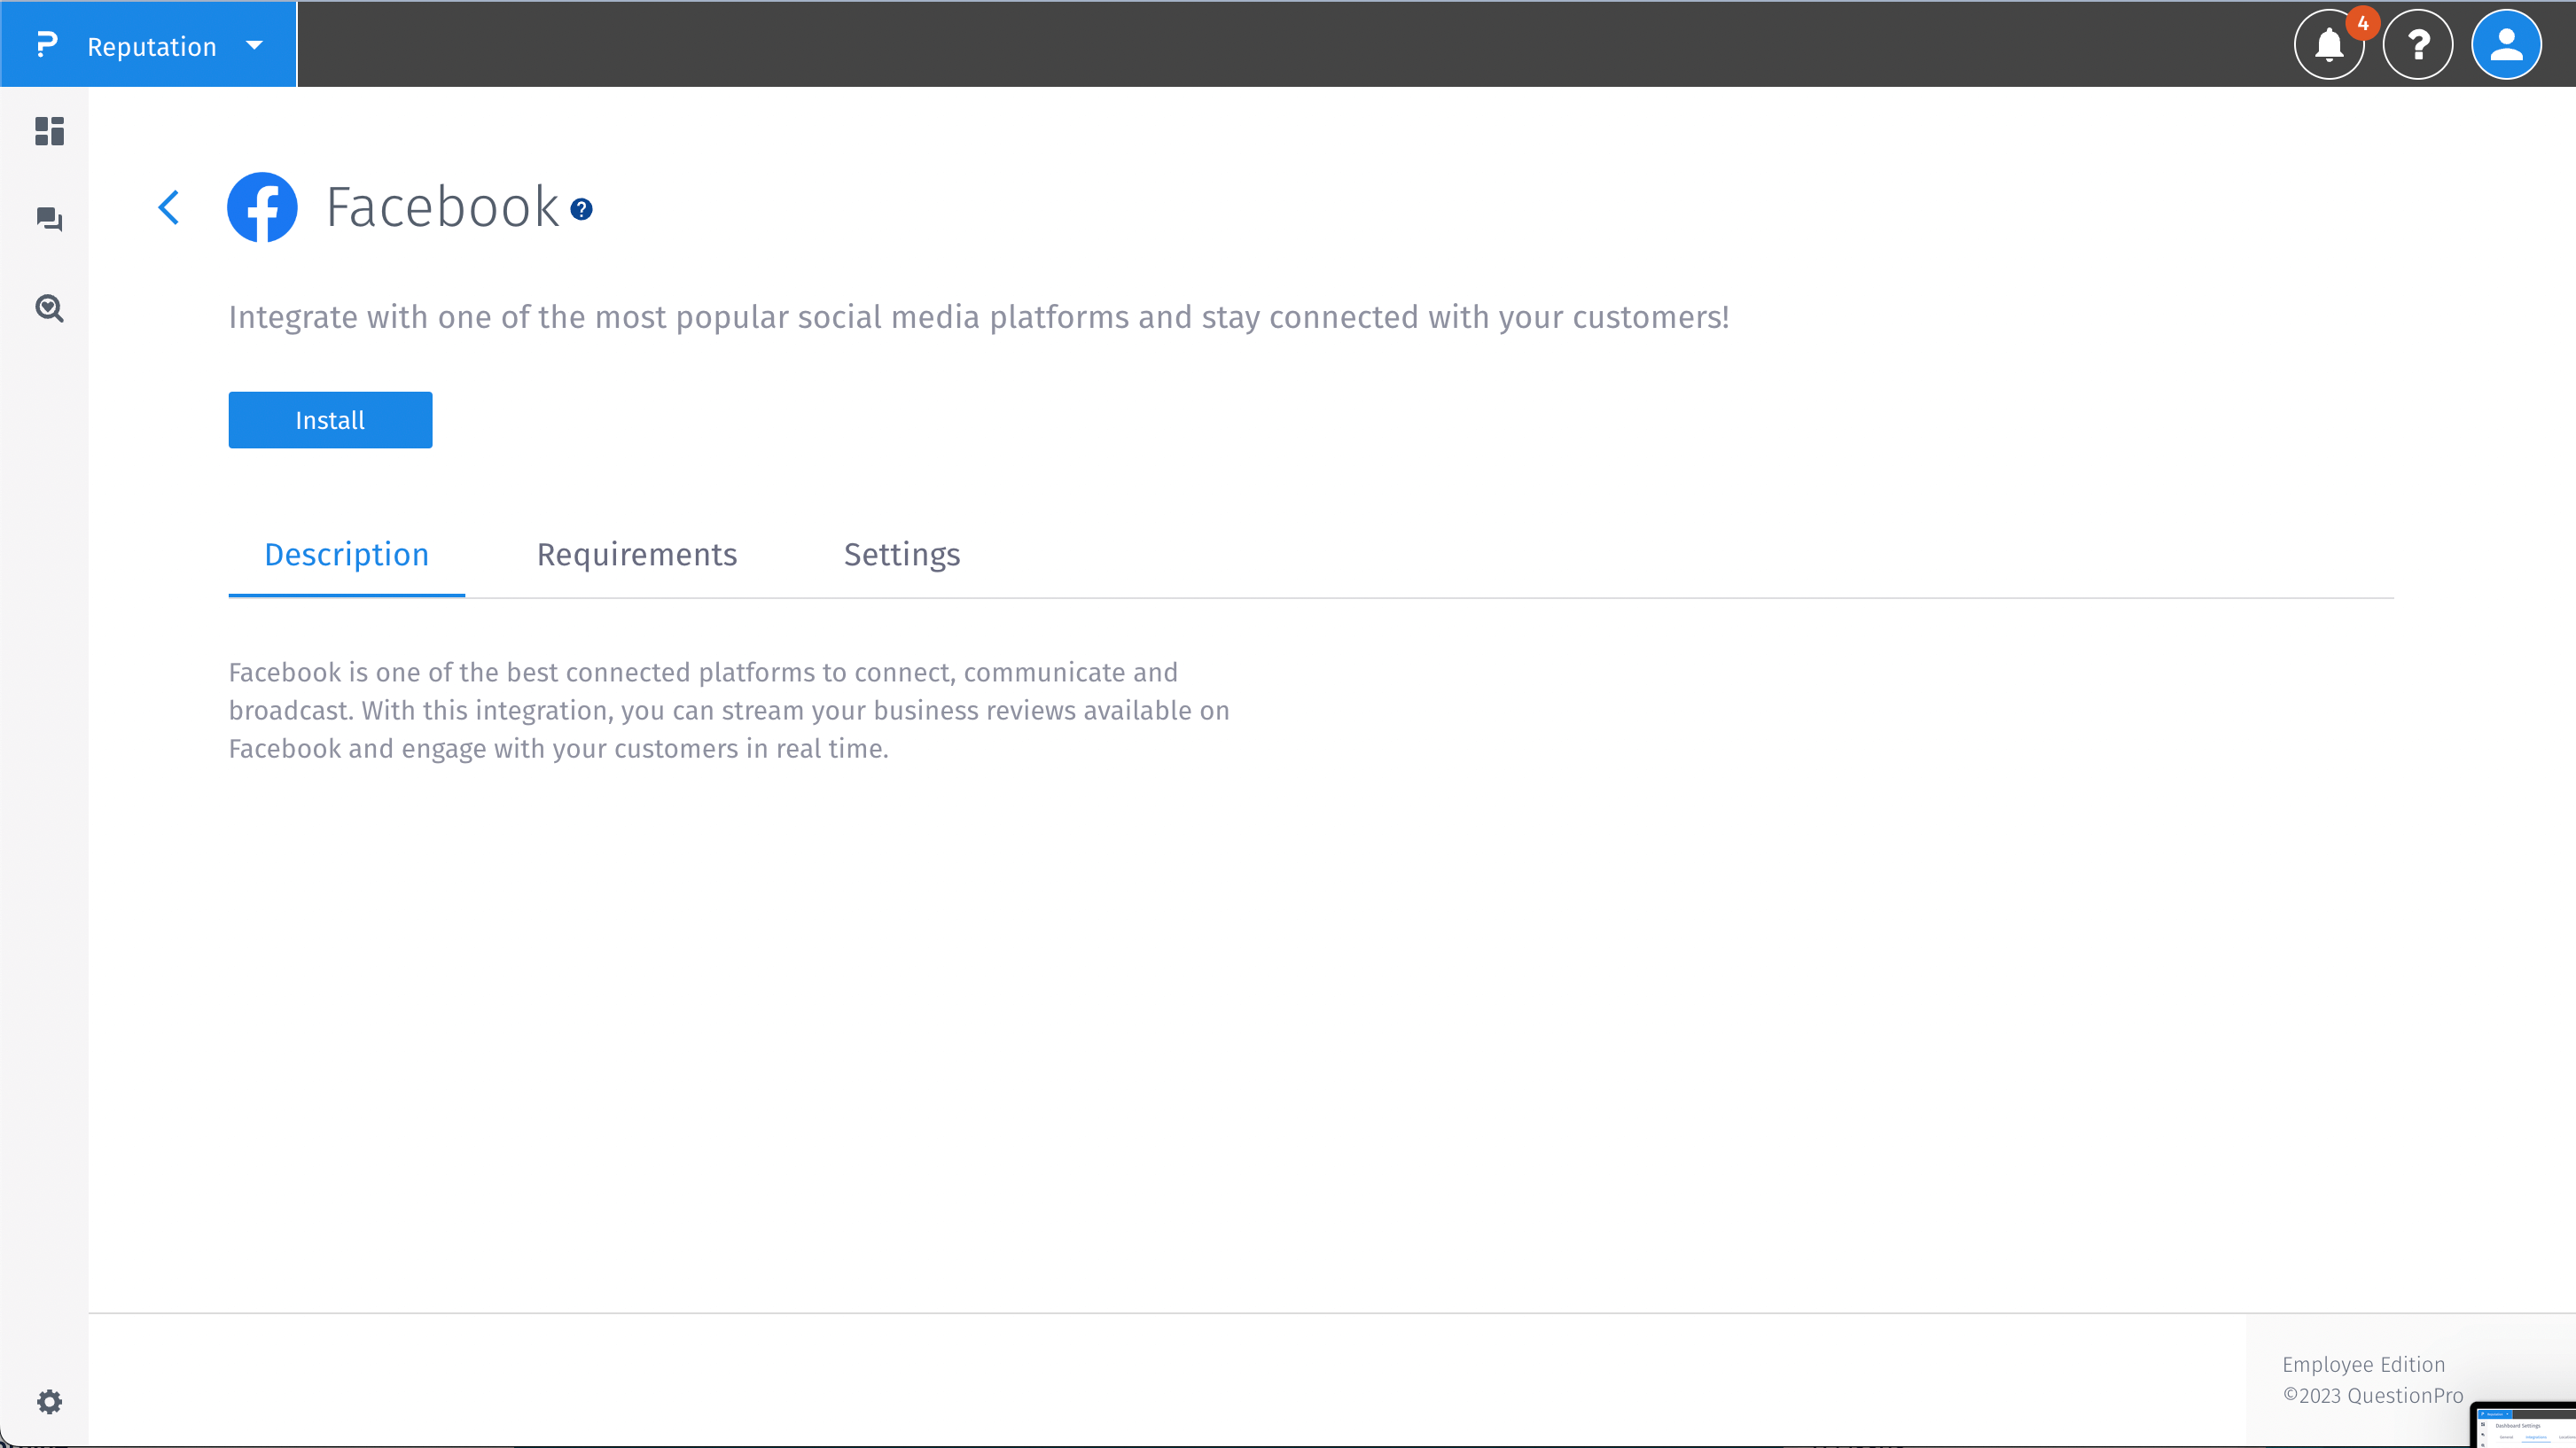Click the ©2023 QuestionPro footer text
Screen dimensions: 2576x1448
click(x=2373, y=1396)
